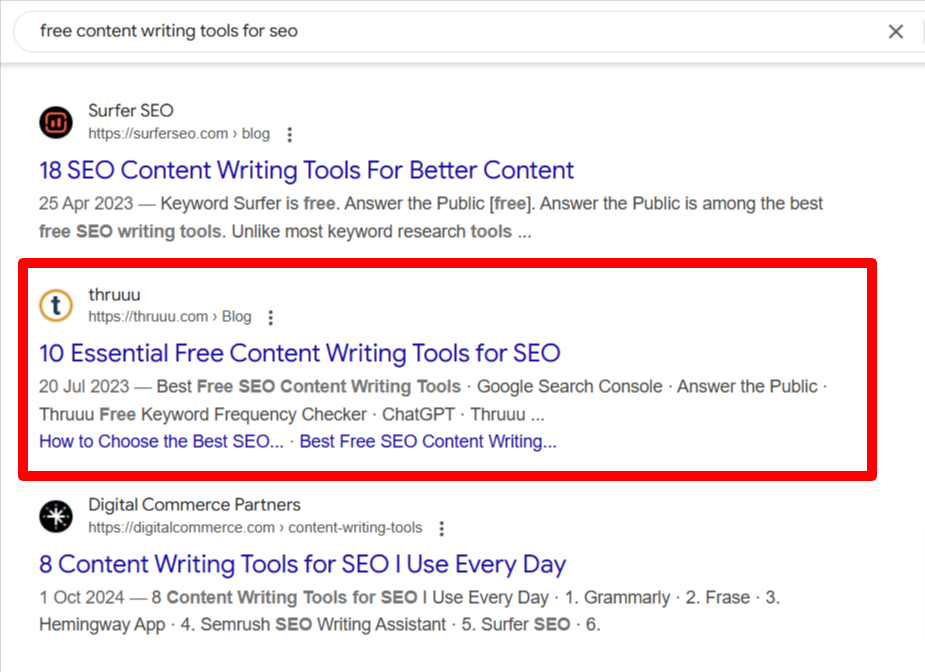Open '18 SEO Content Writing Tools' result
925x672 pixels.
pyautogui.click(x=306, y=171)
